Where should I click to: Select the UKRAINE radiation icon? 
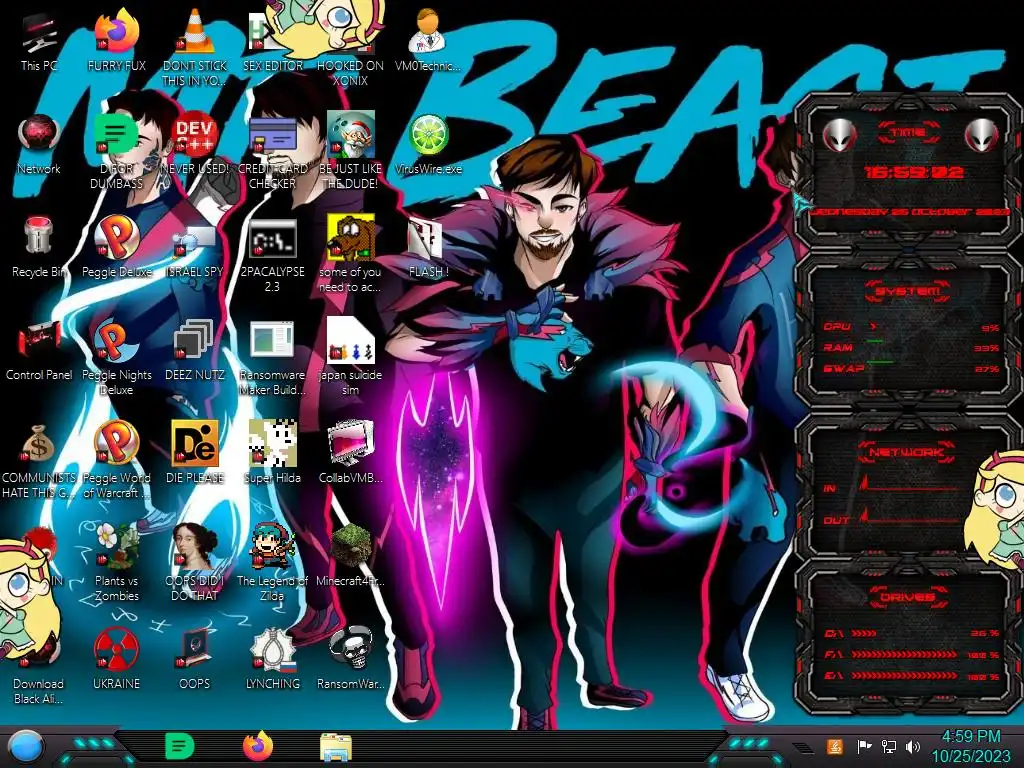pos(116,660)
